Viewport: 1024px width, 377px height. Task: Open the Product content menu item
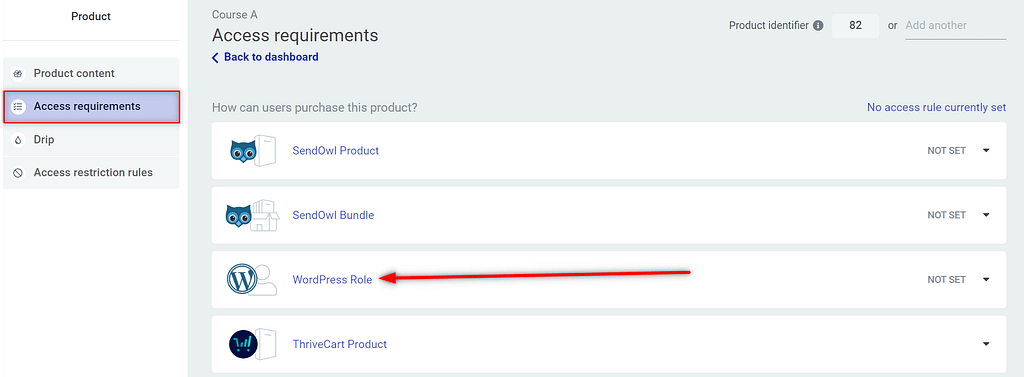point(91,74)
